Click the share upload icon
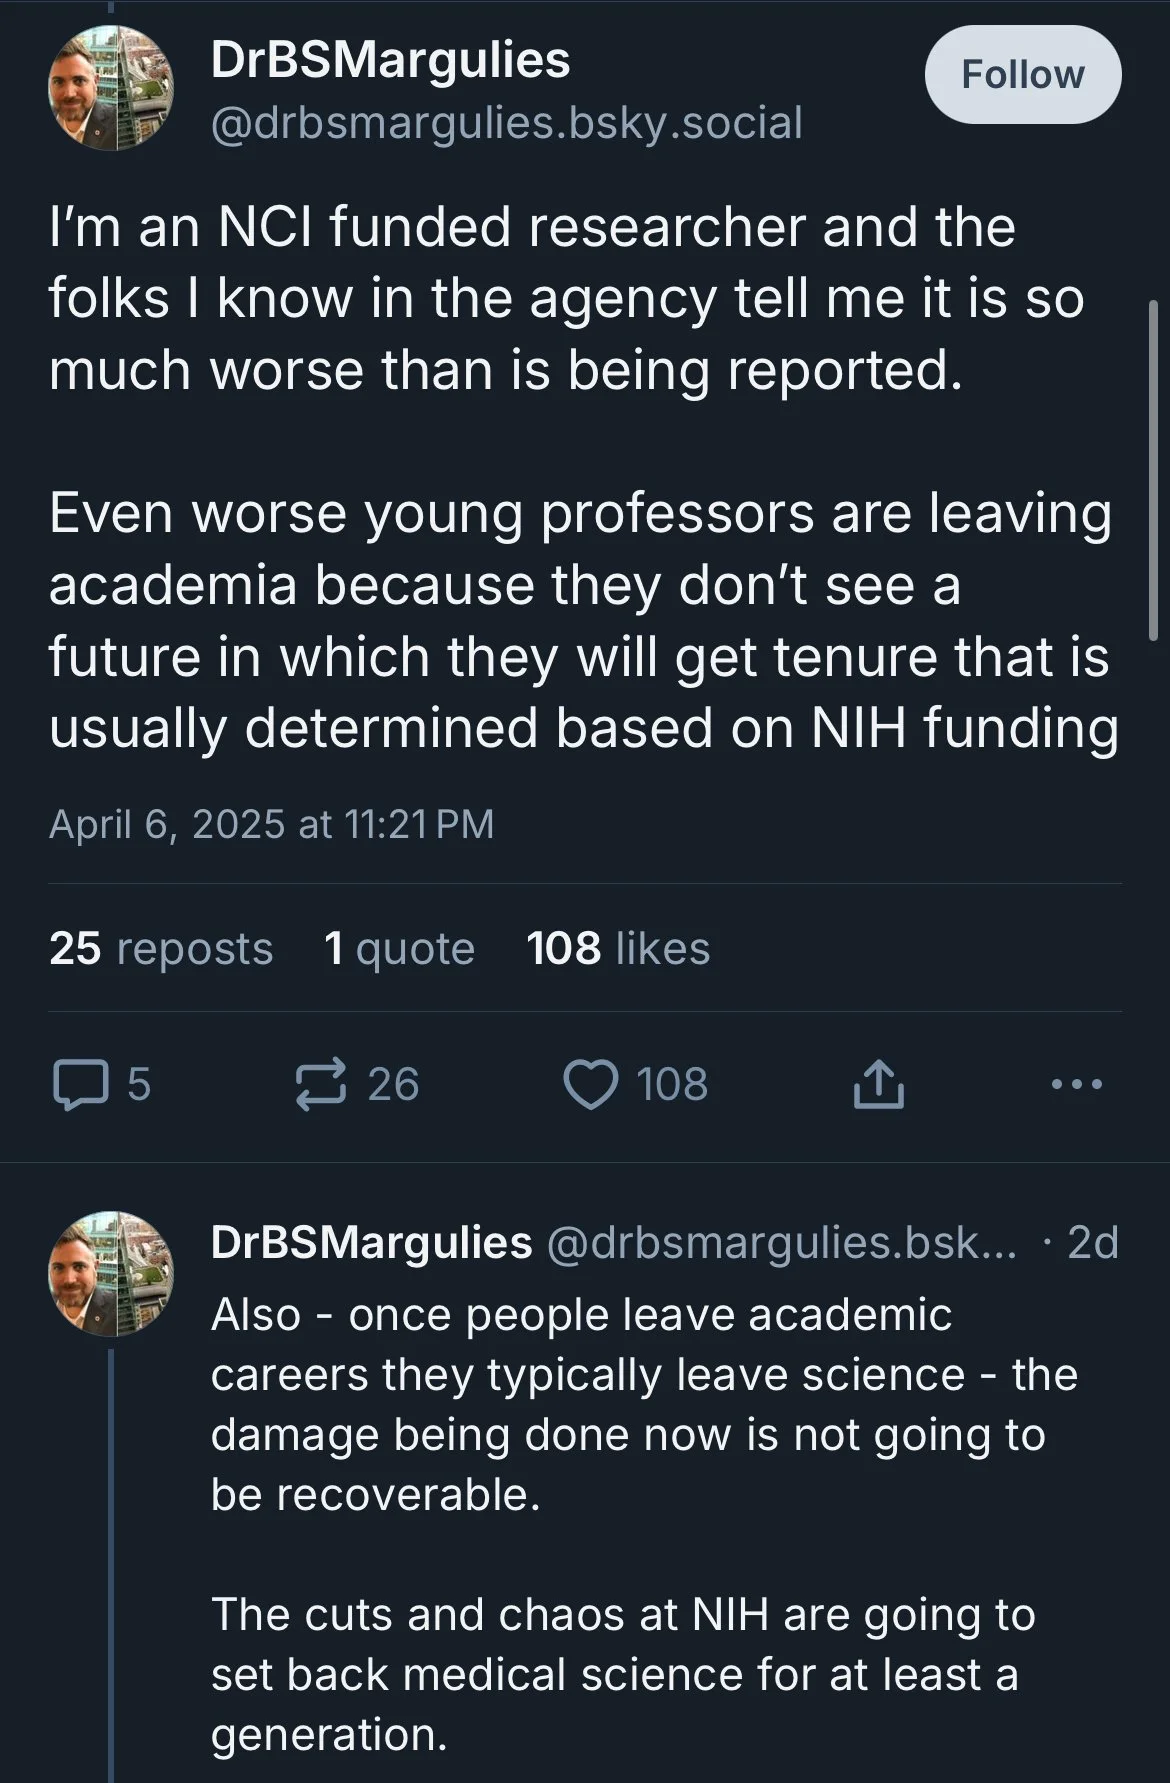Image resolution: width=1170 pixels, height=1783 pixels. point(878,1085)
